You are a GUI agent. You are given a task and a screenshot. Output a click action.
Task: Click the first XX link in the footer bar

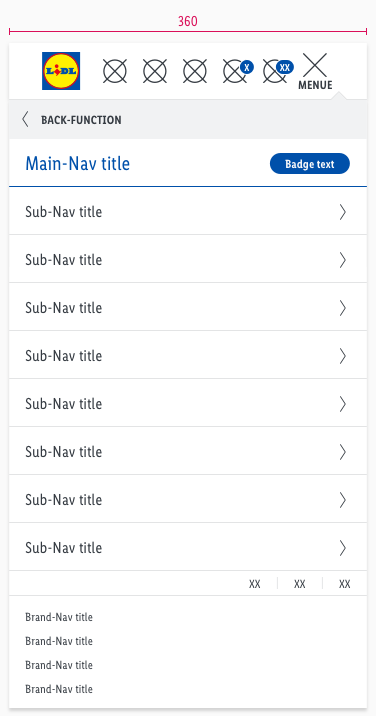click(x=254, y=584)
